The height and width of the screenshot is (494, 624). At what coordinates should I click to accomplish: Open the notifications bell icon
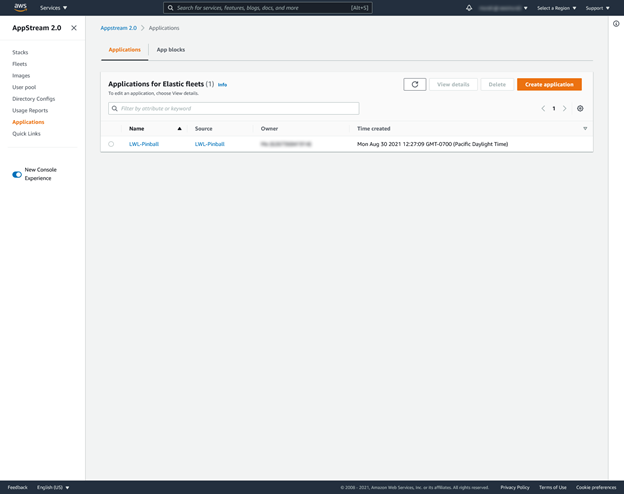tap(469, 8)
